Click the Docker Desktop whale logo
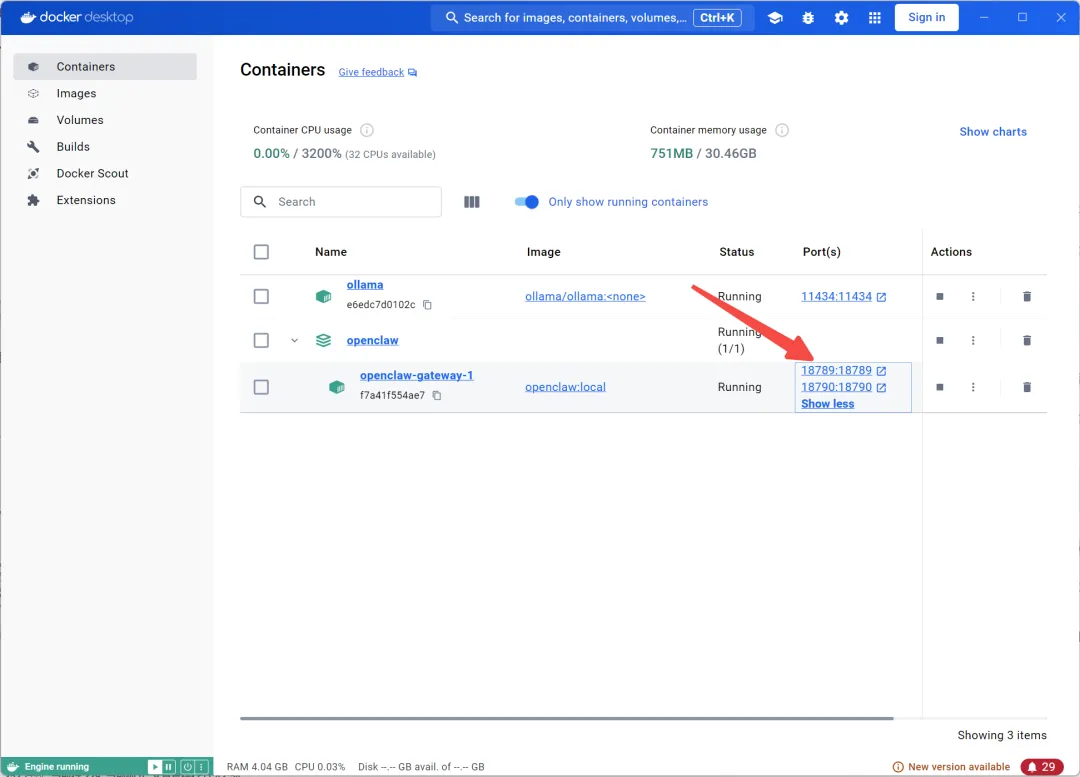 click(28, 17)
